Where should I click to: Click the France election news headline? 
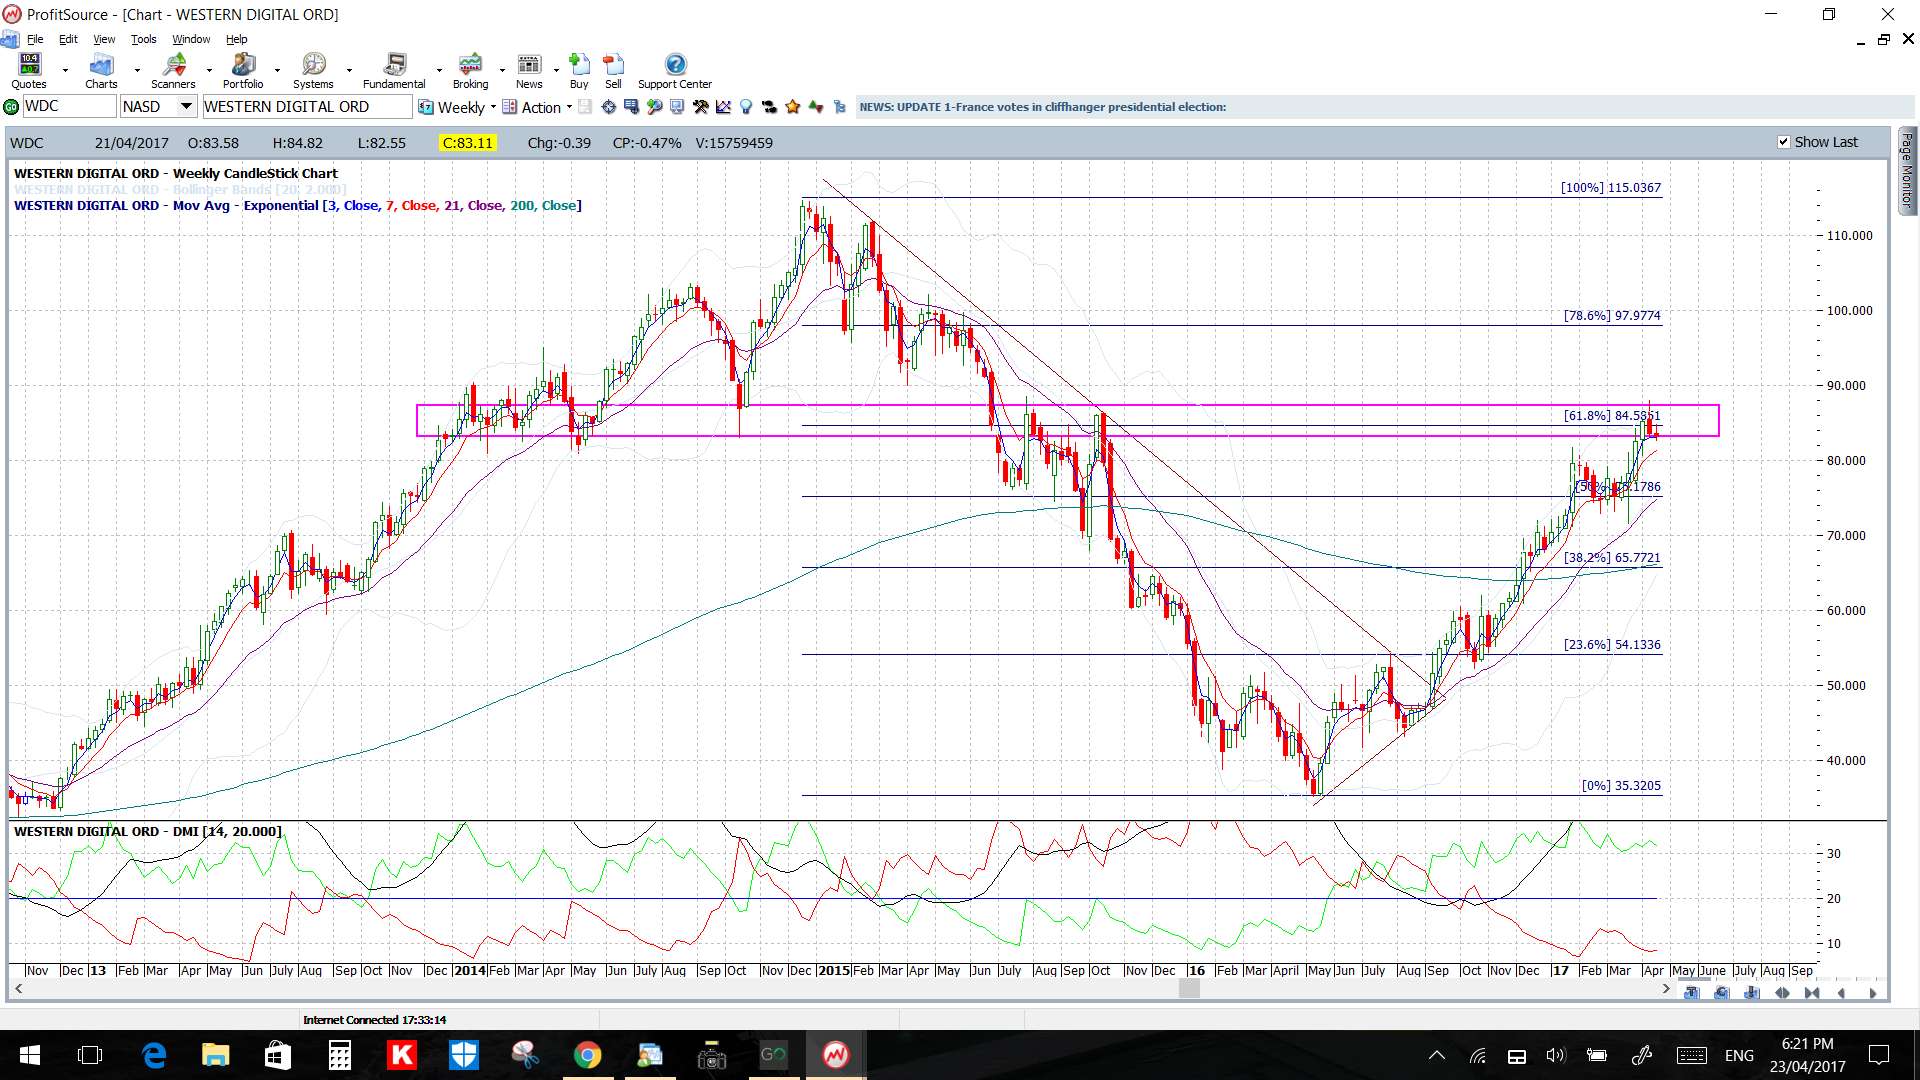pos(1042,107)
